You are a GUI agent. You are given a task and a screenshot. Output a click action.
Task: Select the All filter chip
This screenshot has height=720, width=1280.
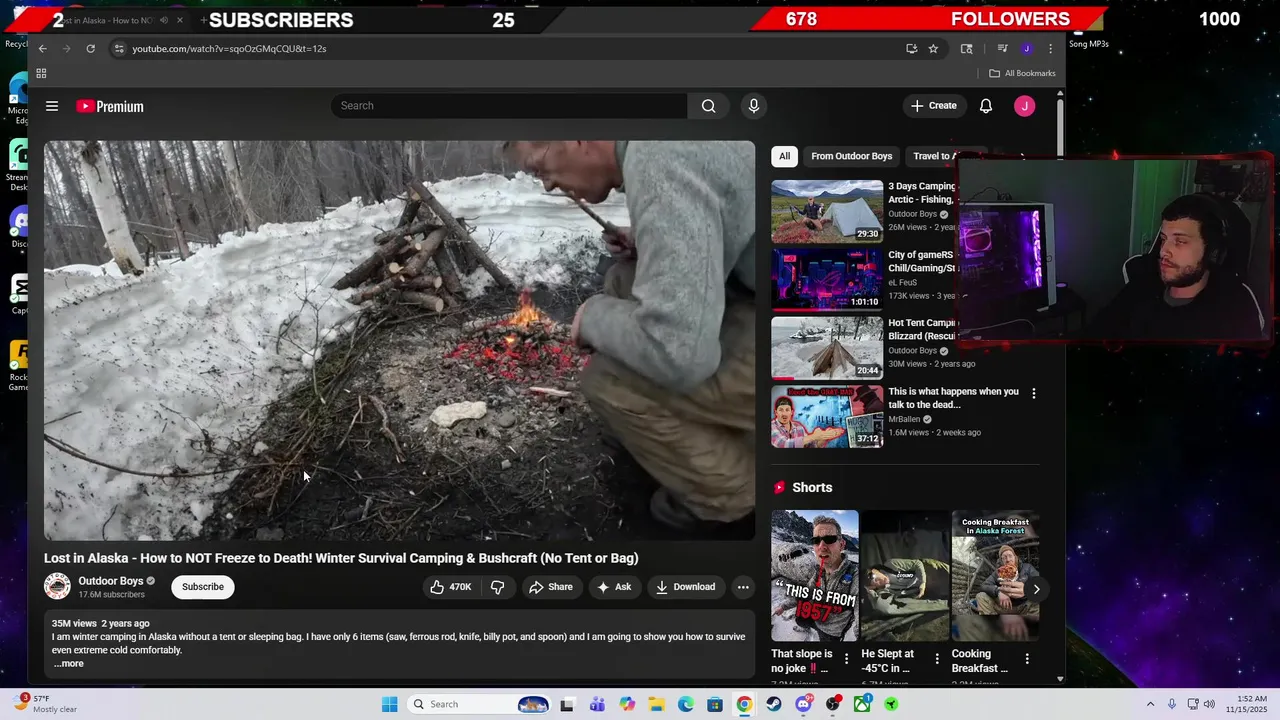[785, 156]
